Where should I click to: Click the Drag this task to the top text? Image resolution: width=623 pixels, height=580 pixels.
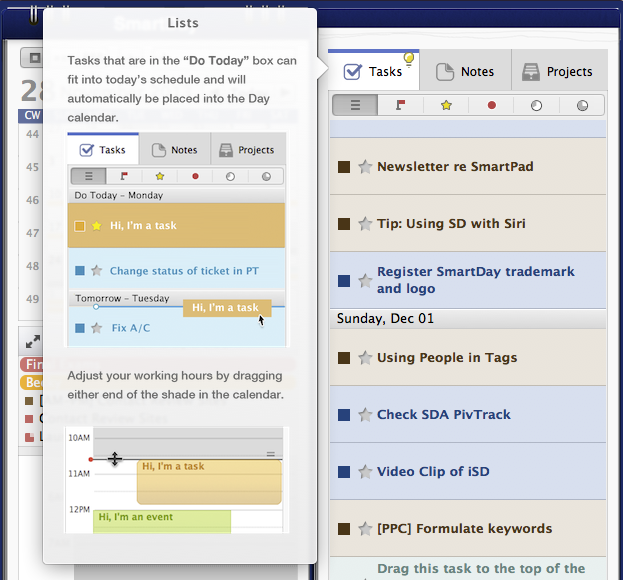(x=481, y=569)
